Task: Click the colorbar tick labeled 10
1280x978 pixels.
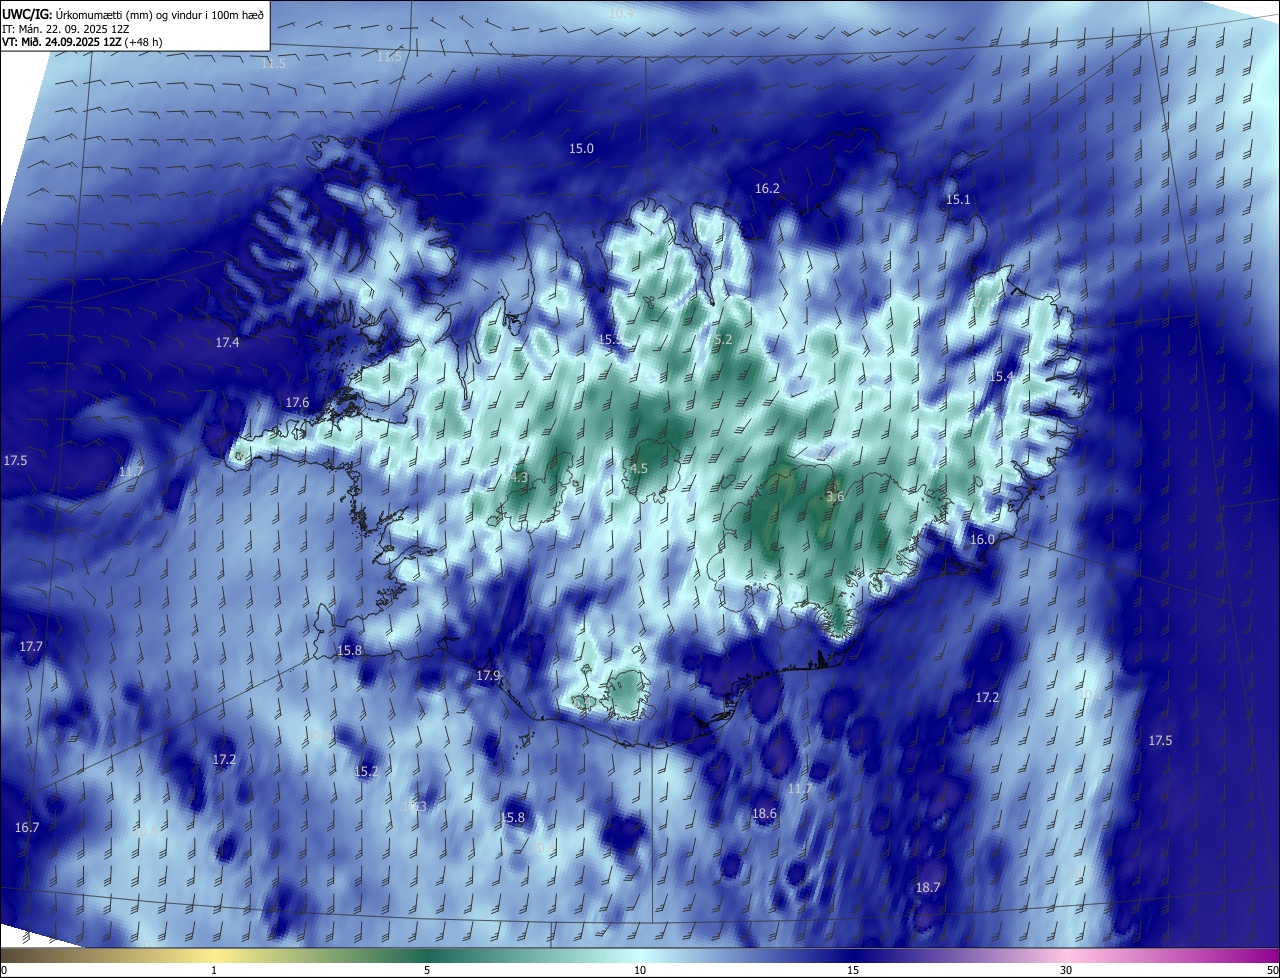Action: [640, 970]
